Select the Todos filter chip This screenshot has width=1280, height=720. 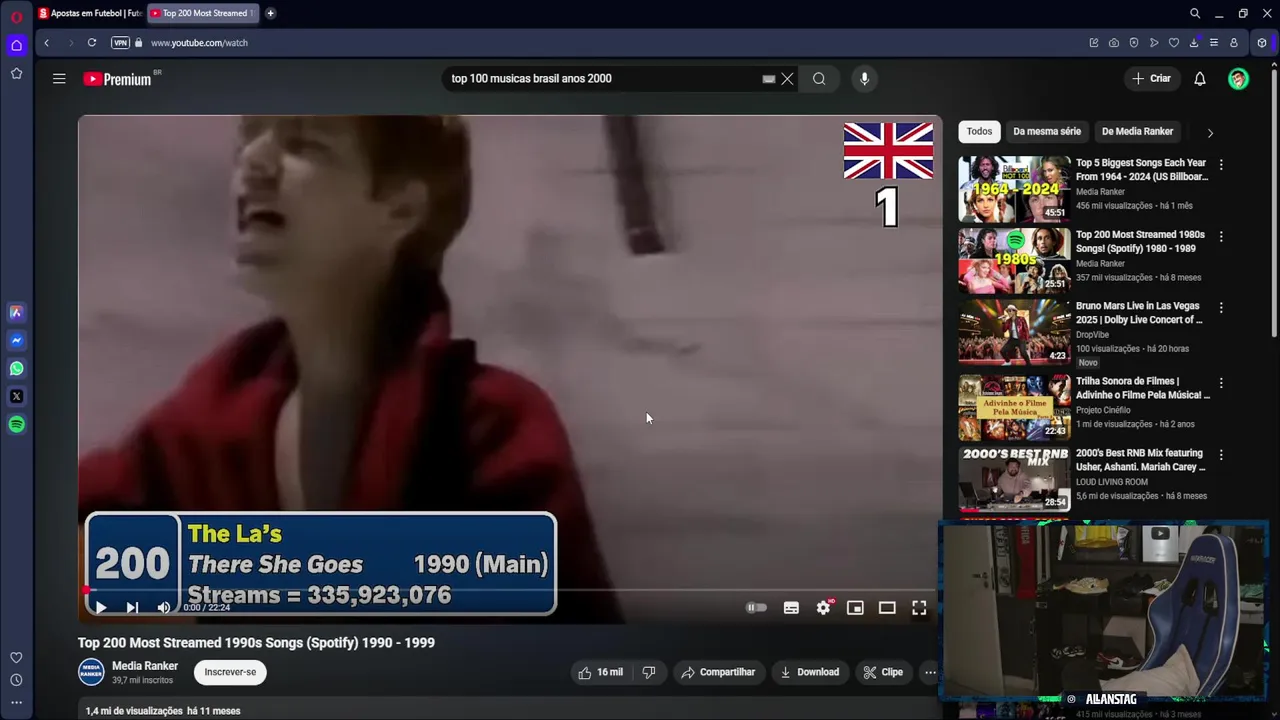(979, 131)
